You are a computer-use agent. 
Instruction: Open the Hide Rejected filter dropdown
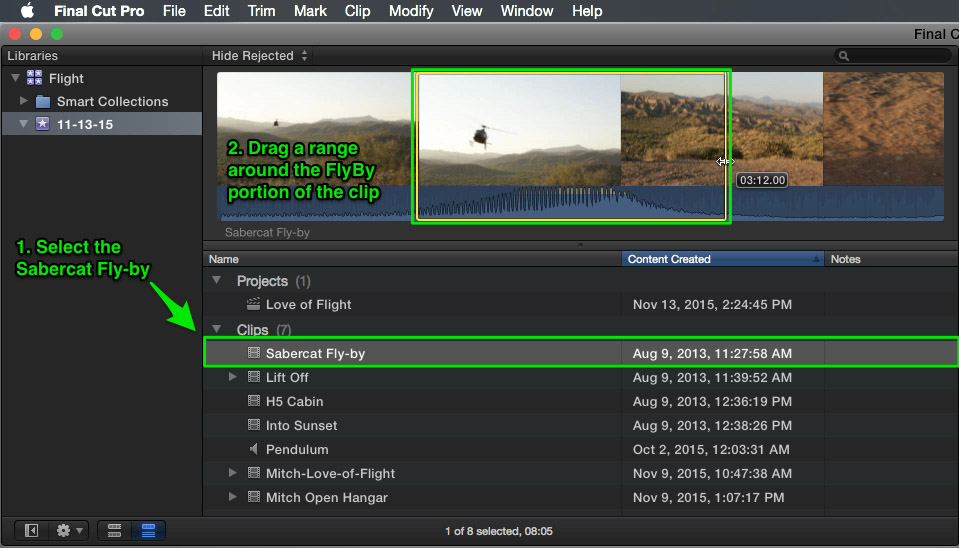pos(259,56)
